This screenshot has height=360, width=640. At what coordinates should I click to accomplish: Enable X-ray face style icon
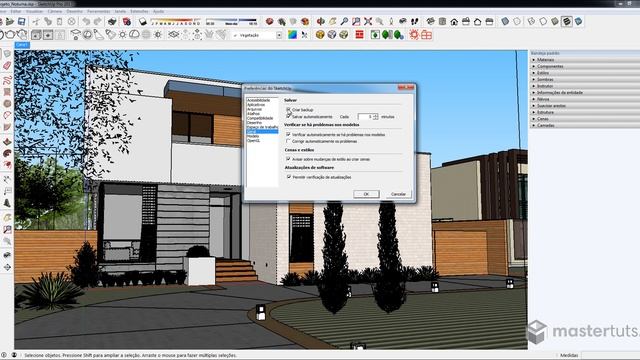click(x=505, y=21)
